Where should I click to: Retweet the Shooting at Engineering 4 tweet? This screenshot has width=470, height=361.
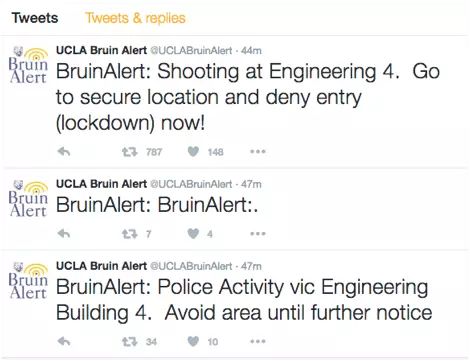click(130, 152)
